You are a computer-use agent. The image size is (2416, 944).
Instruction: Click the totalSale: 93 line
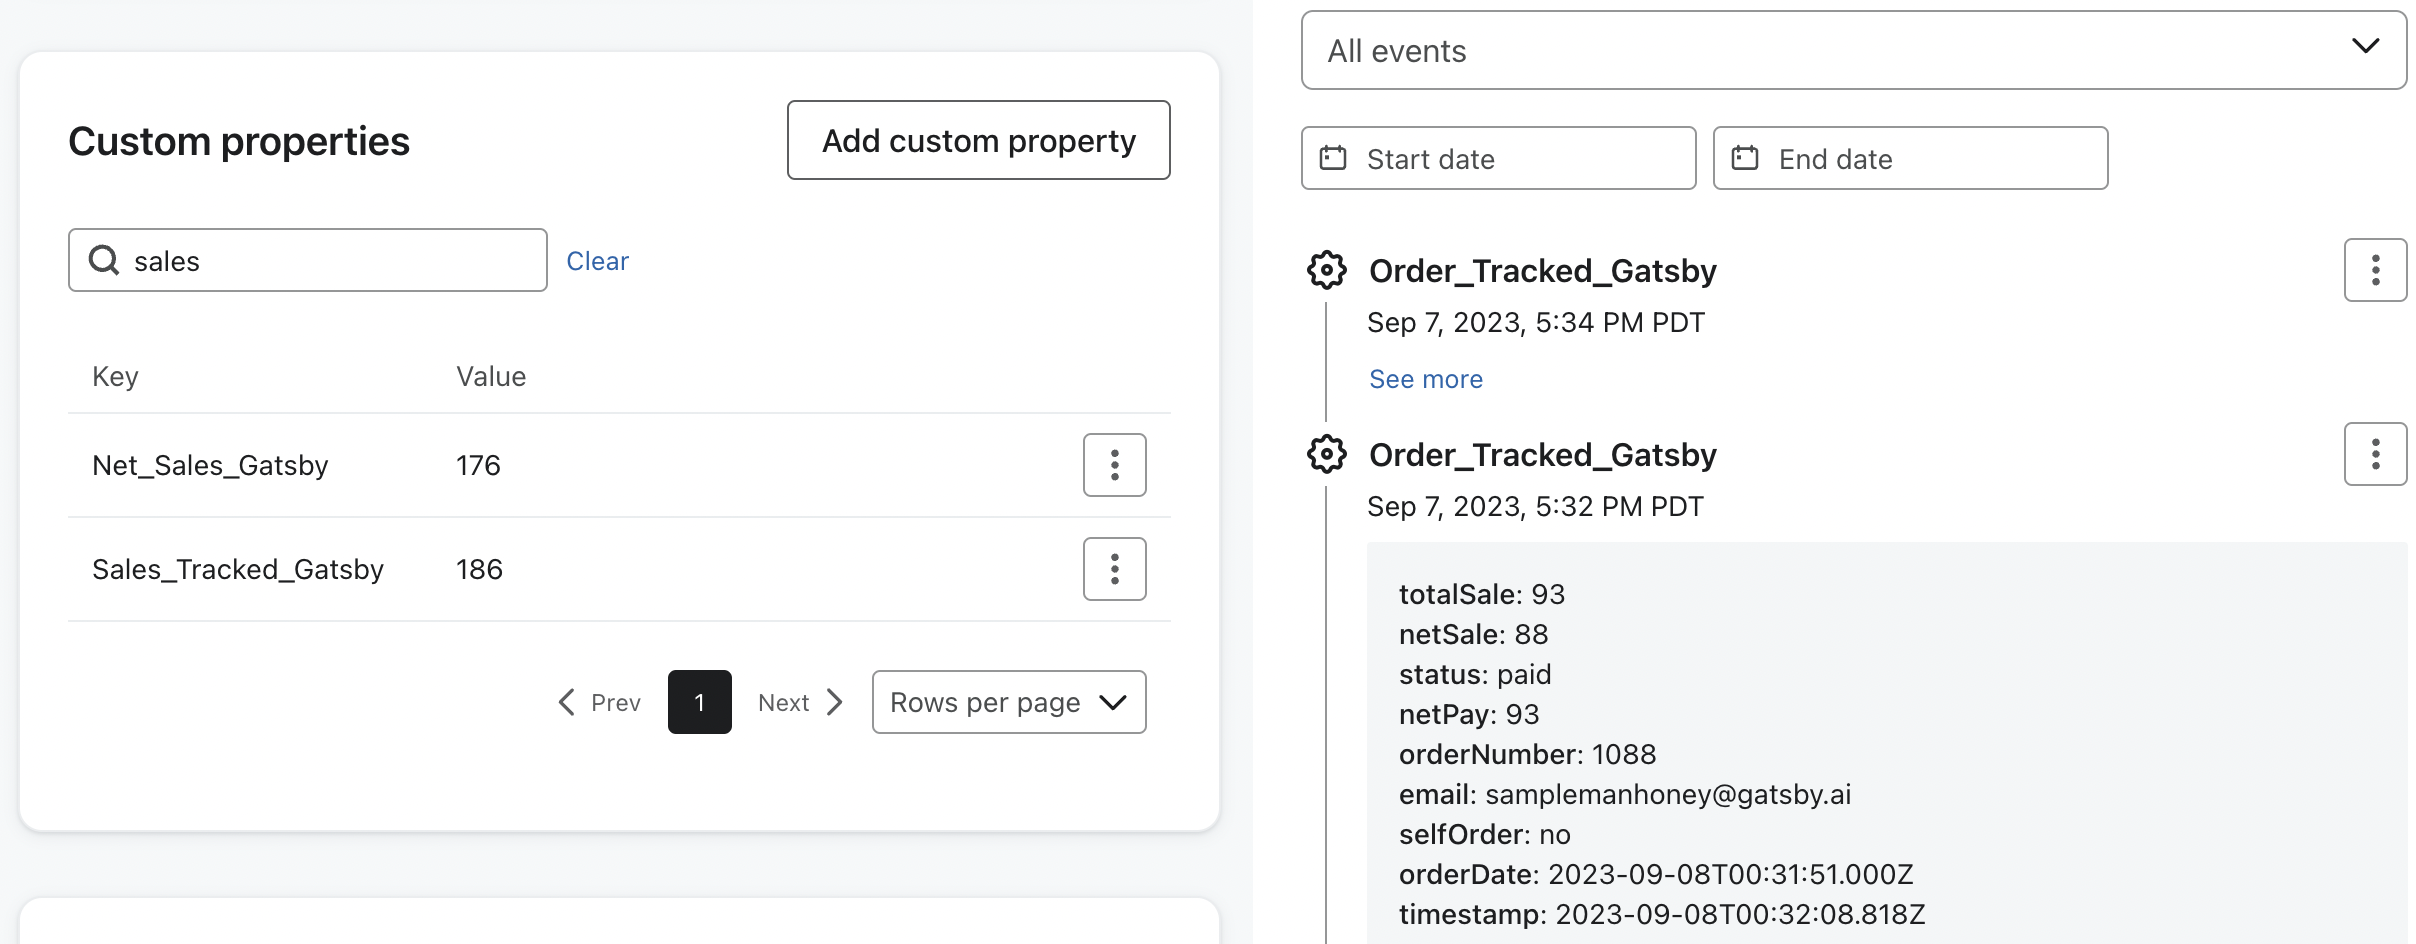[x=1481, y=594]
